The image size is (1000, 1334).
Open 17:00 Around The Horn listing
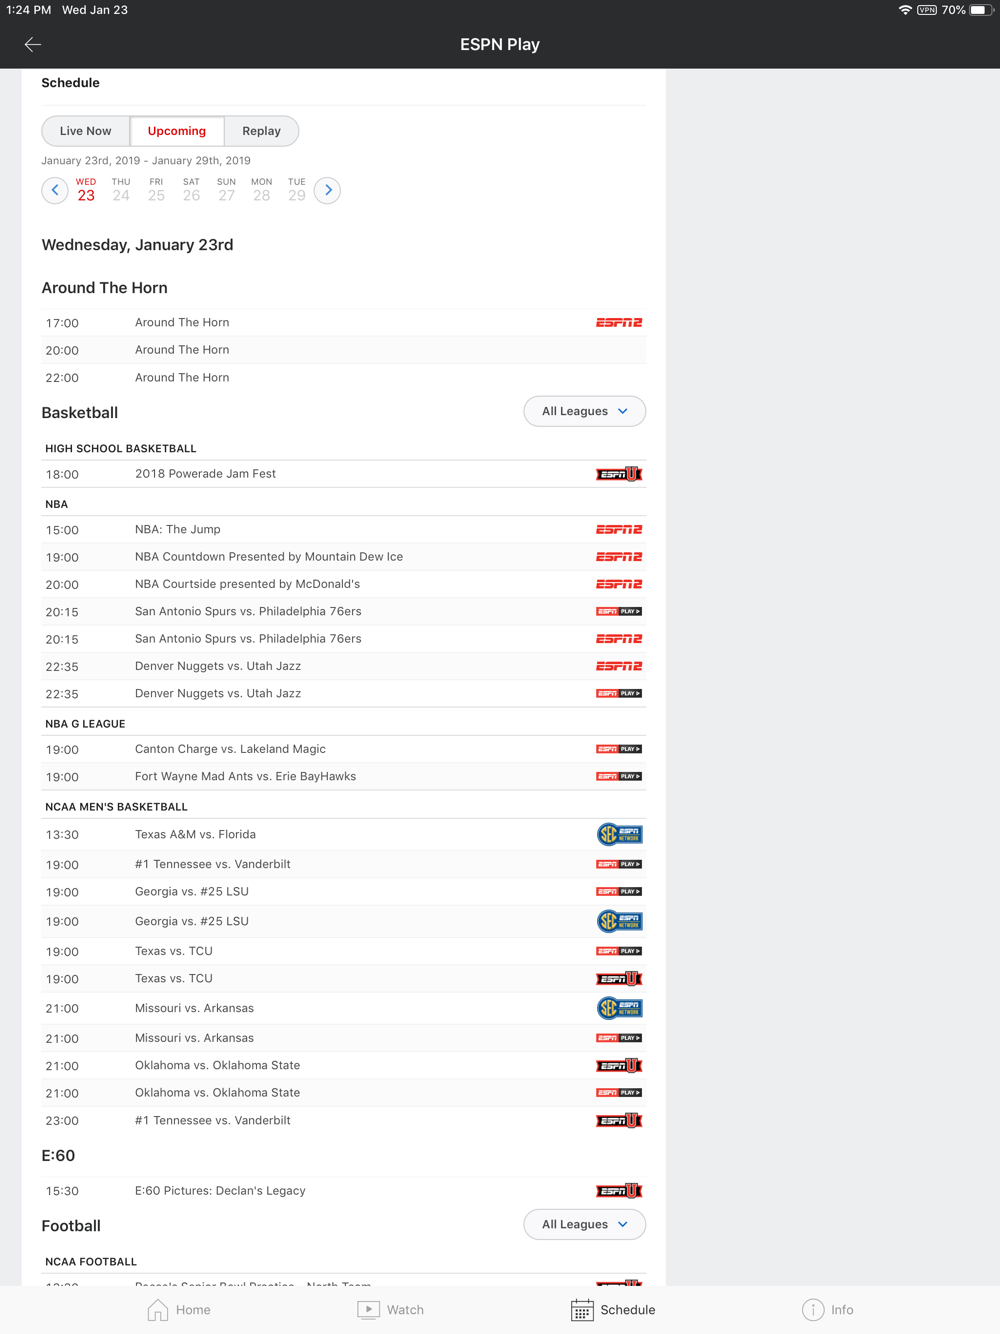click(x=344, y=323)
